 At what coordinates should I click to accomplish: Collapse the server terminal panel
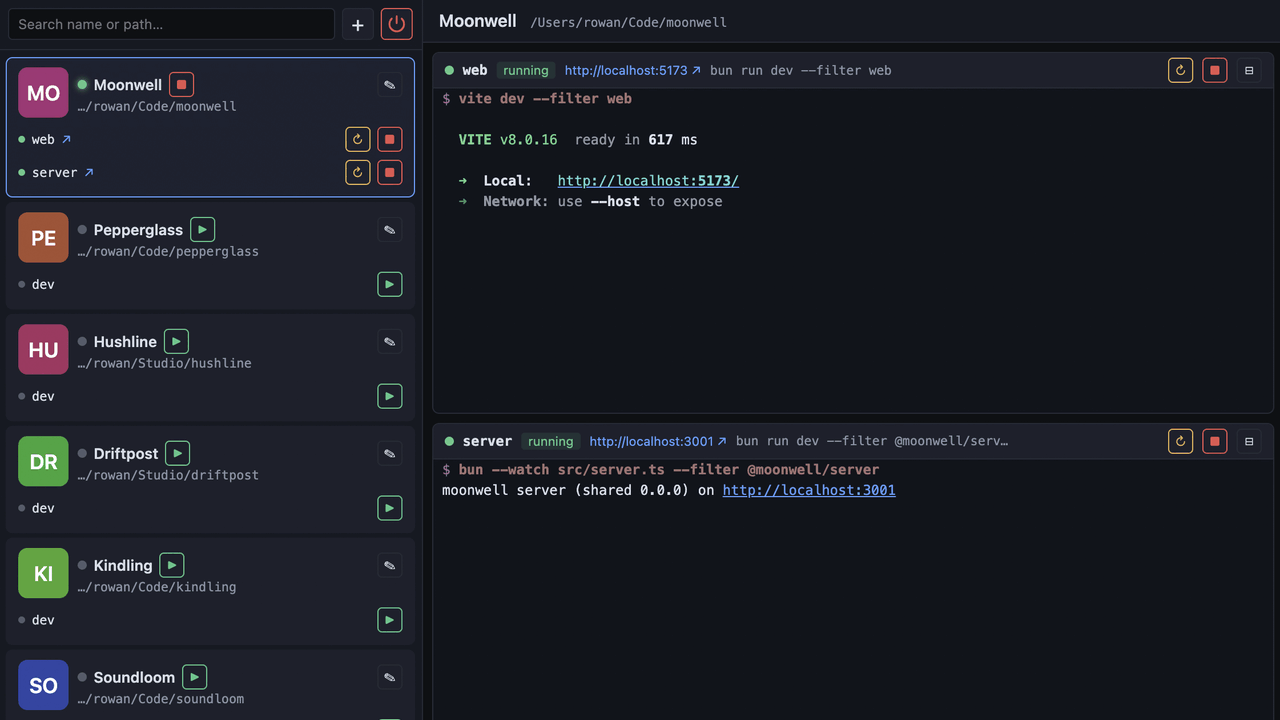1249,441
